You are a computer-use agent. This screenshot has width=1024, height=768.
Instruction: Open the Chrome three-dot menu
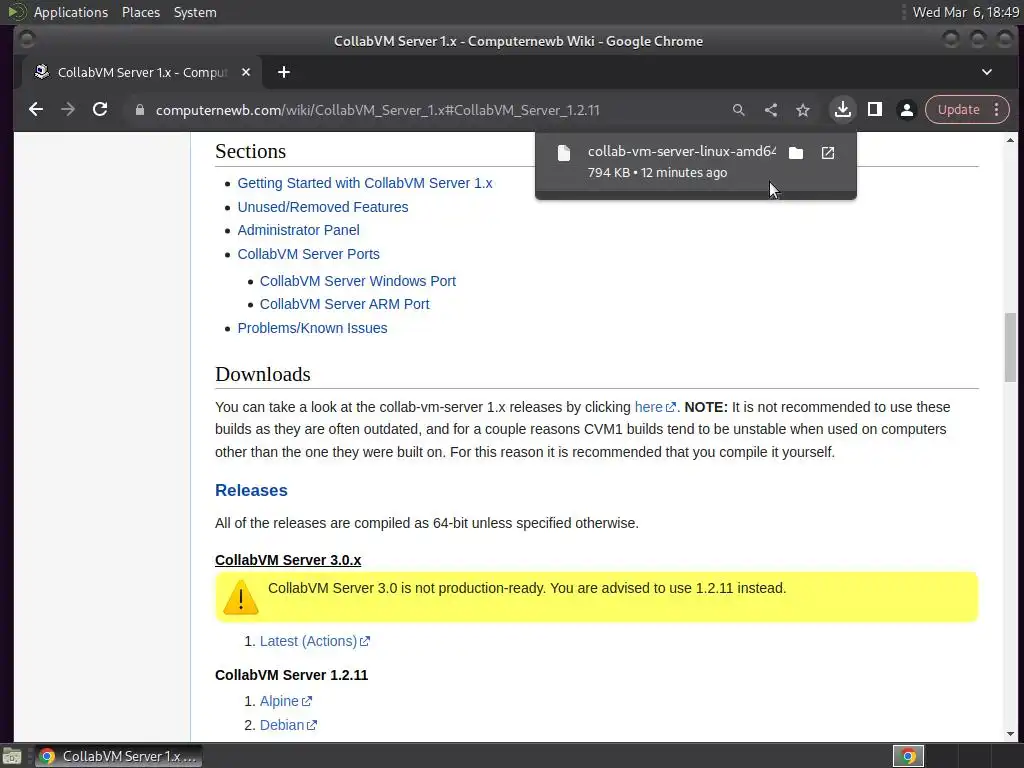997,110
